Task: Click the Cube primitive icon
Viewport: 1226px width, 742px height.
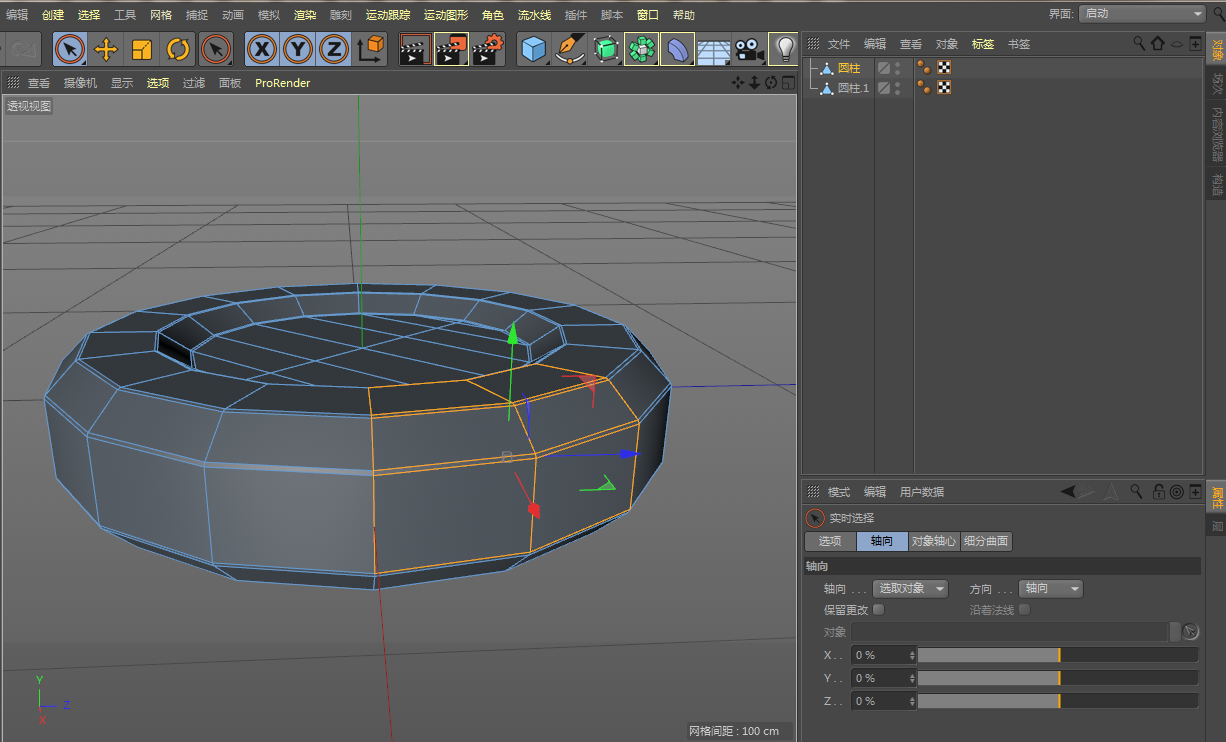Action: [x=534, y=49]
